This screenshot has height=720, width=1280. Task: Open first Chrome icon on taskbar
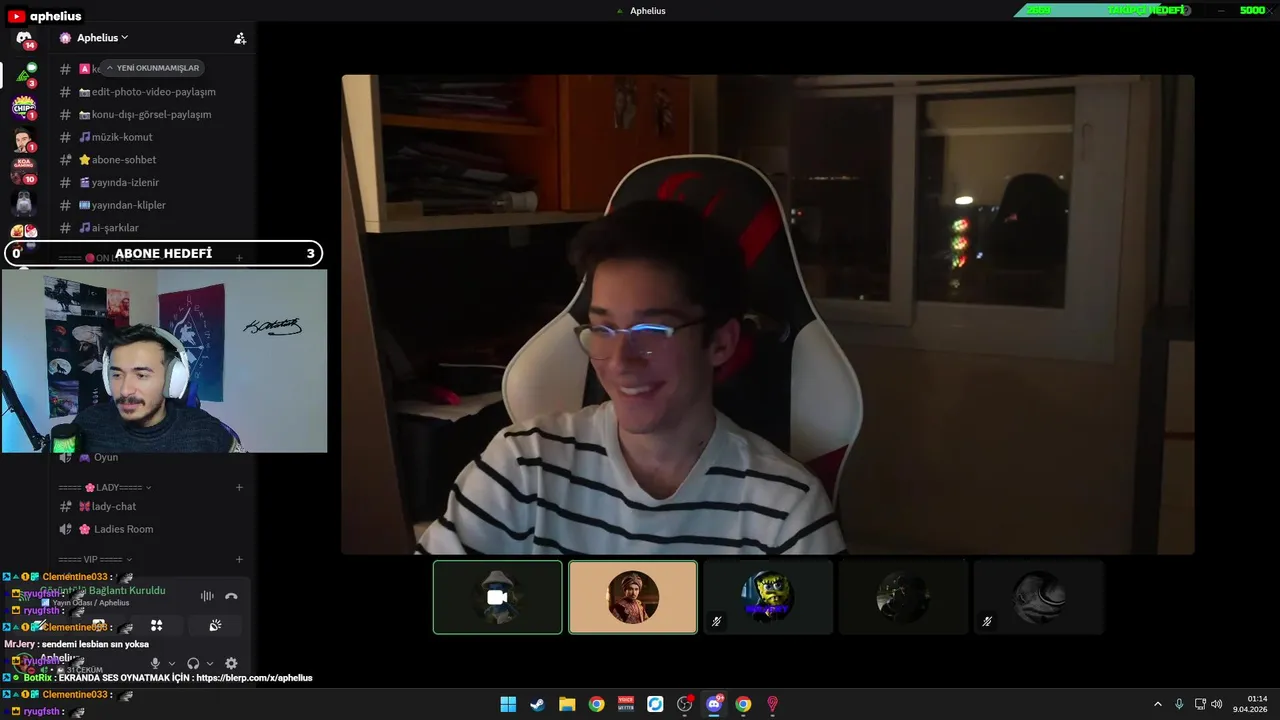[x=596, y=704]
